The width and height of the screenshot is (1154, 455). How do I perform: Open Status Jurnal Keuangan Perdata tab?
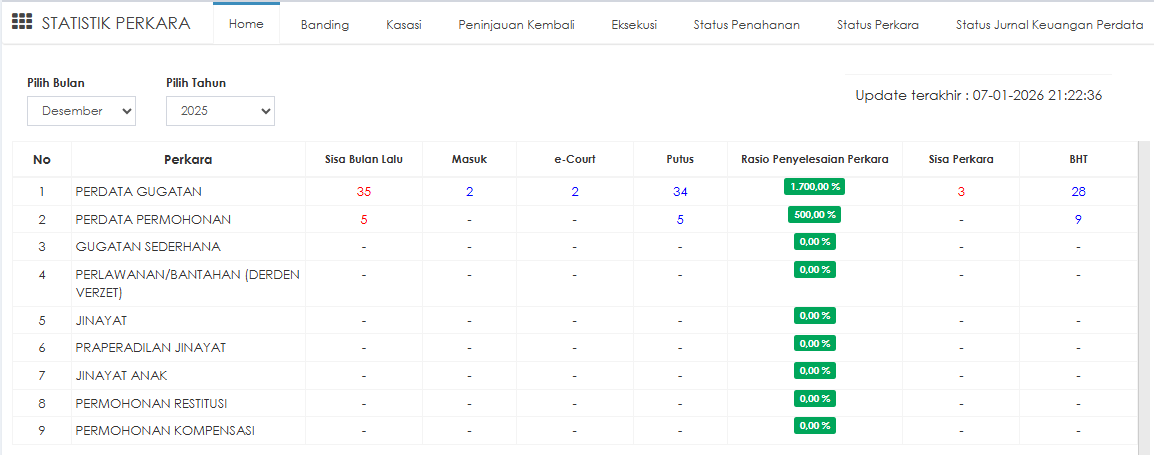point(1049,25)
